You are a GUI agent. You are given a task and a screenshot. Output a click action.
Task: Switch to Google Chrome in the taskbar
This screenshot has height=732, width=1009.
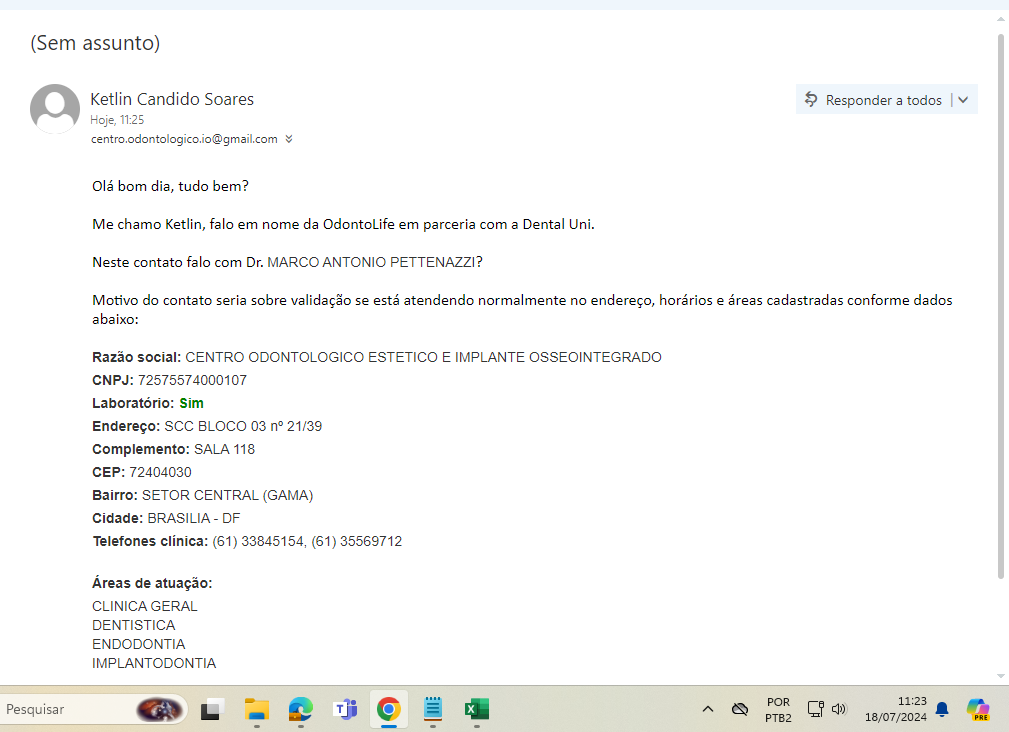(389, 709)
